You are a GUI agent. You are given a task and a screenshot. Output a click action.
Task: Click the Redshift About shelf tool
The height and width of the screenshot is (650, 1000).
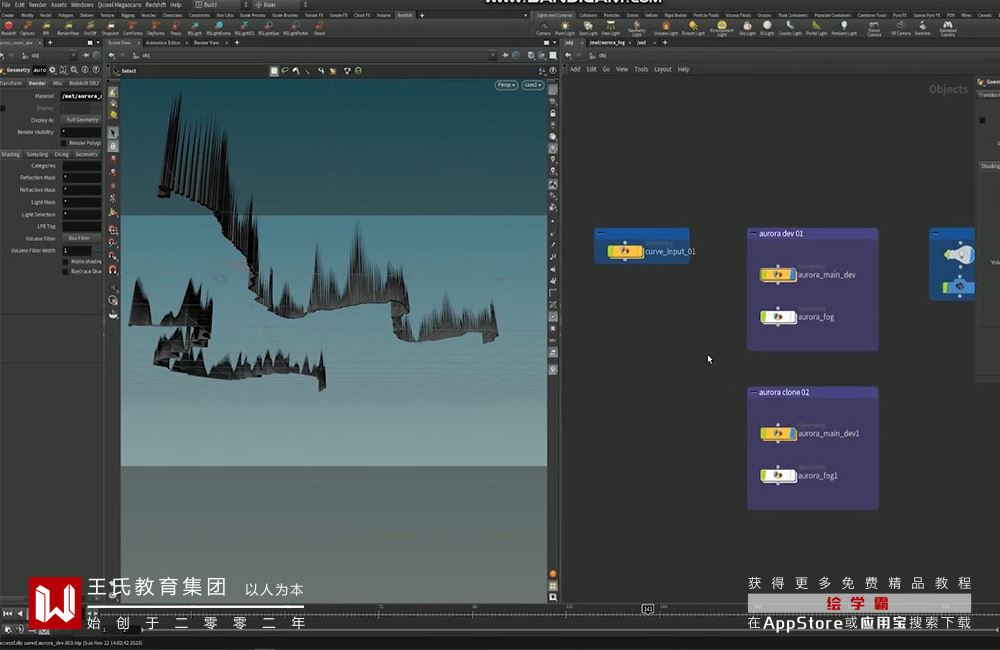[x=320, y=26]
